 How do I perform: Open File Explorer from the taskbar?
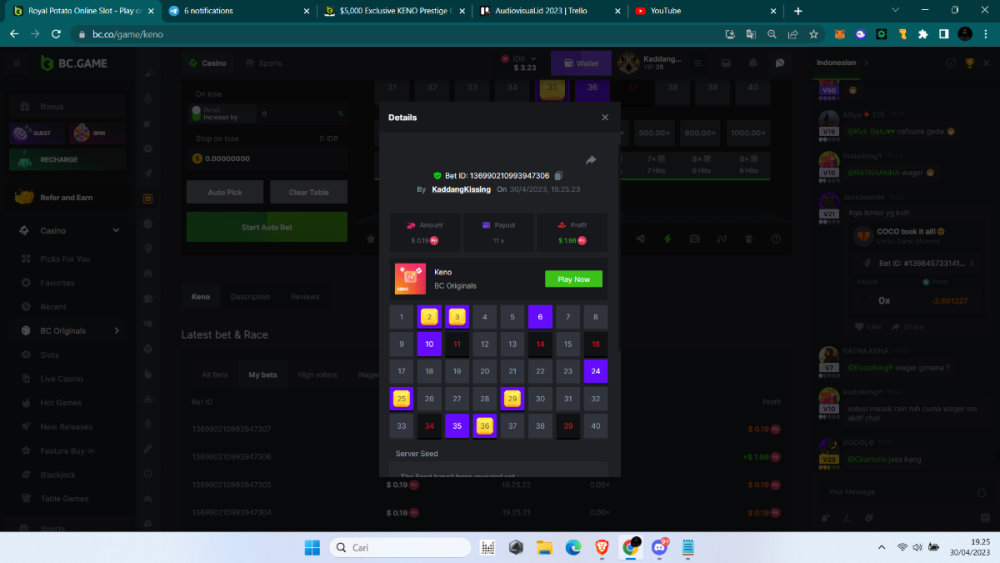tap(544, 547)
